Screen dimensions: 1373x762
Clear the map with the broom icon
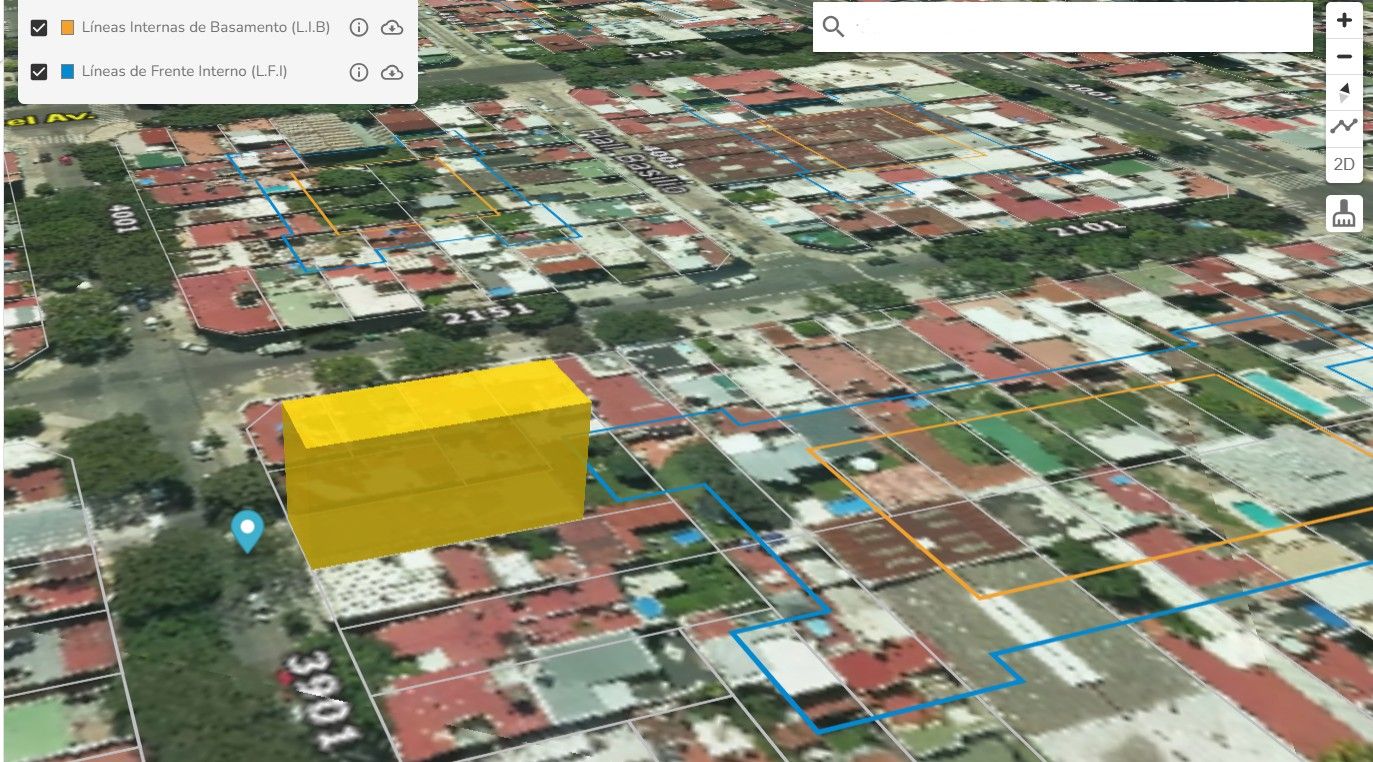[x=1344, y=214]
